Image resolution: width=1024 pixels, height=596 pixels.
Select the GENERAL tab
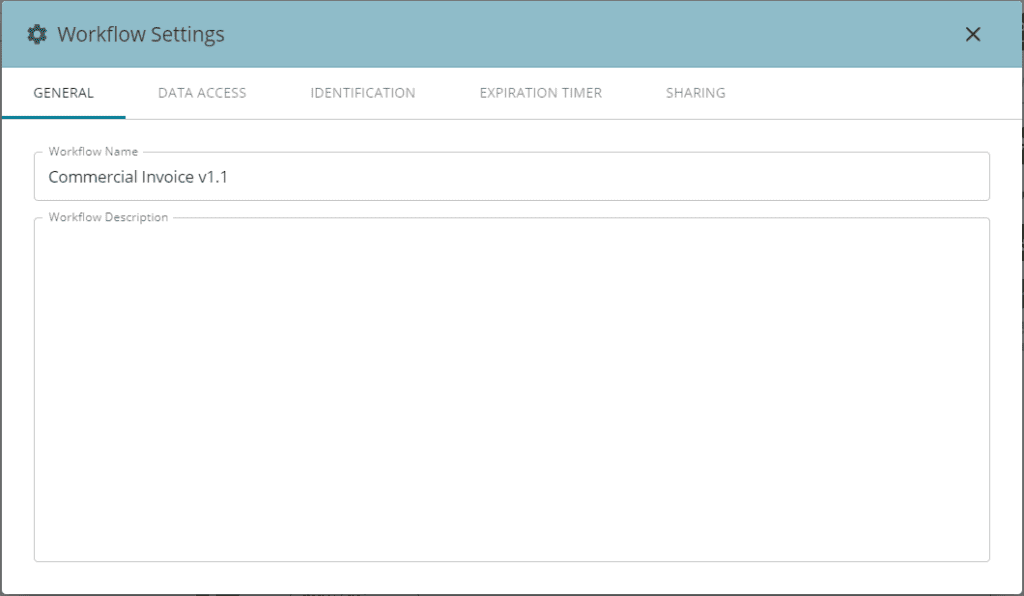pyautogui.click(x=63, y=92)
